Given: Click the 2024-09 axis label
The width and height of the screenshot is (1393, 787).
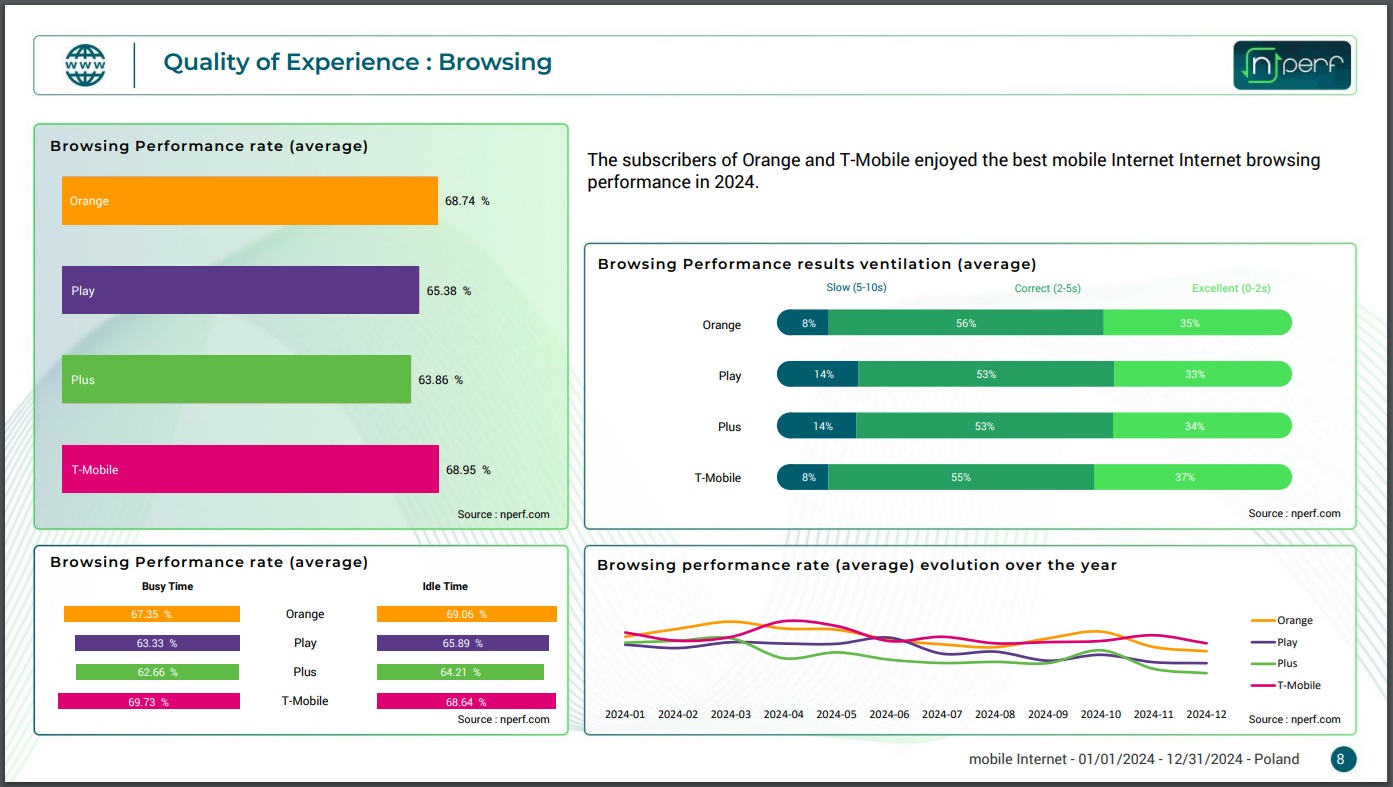Looking at the screenshot, I should click(1048, 714).
